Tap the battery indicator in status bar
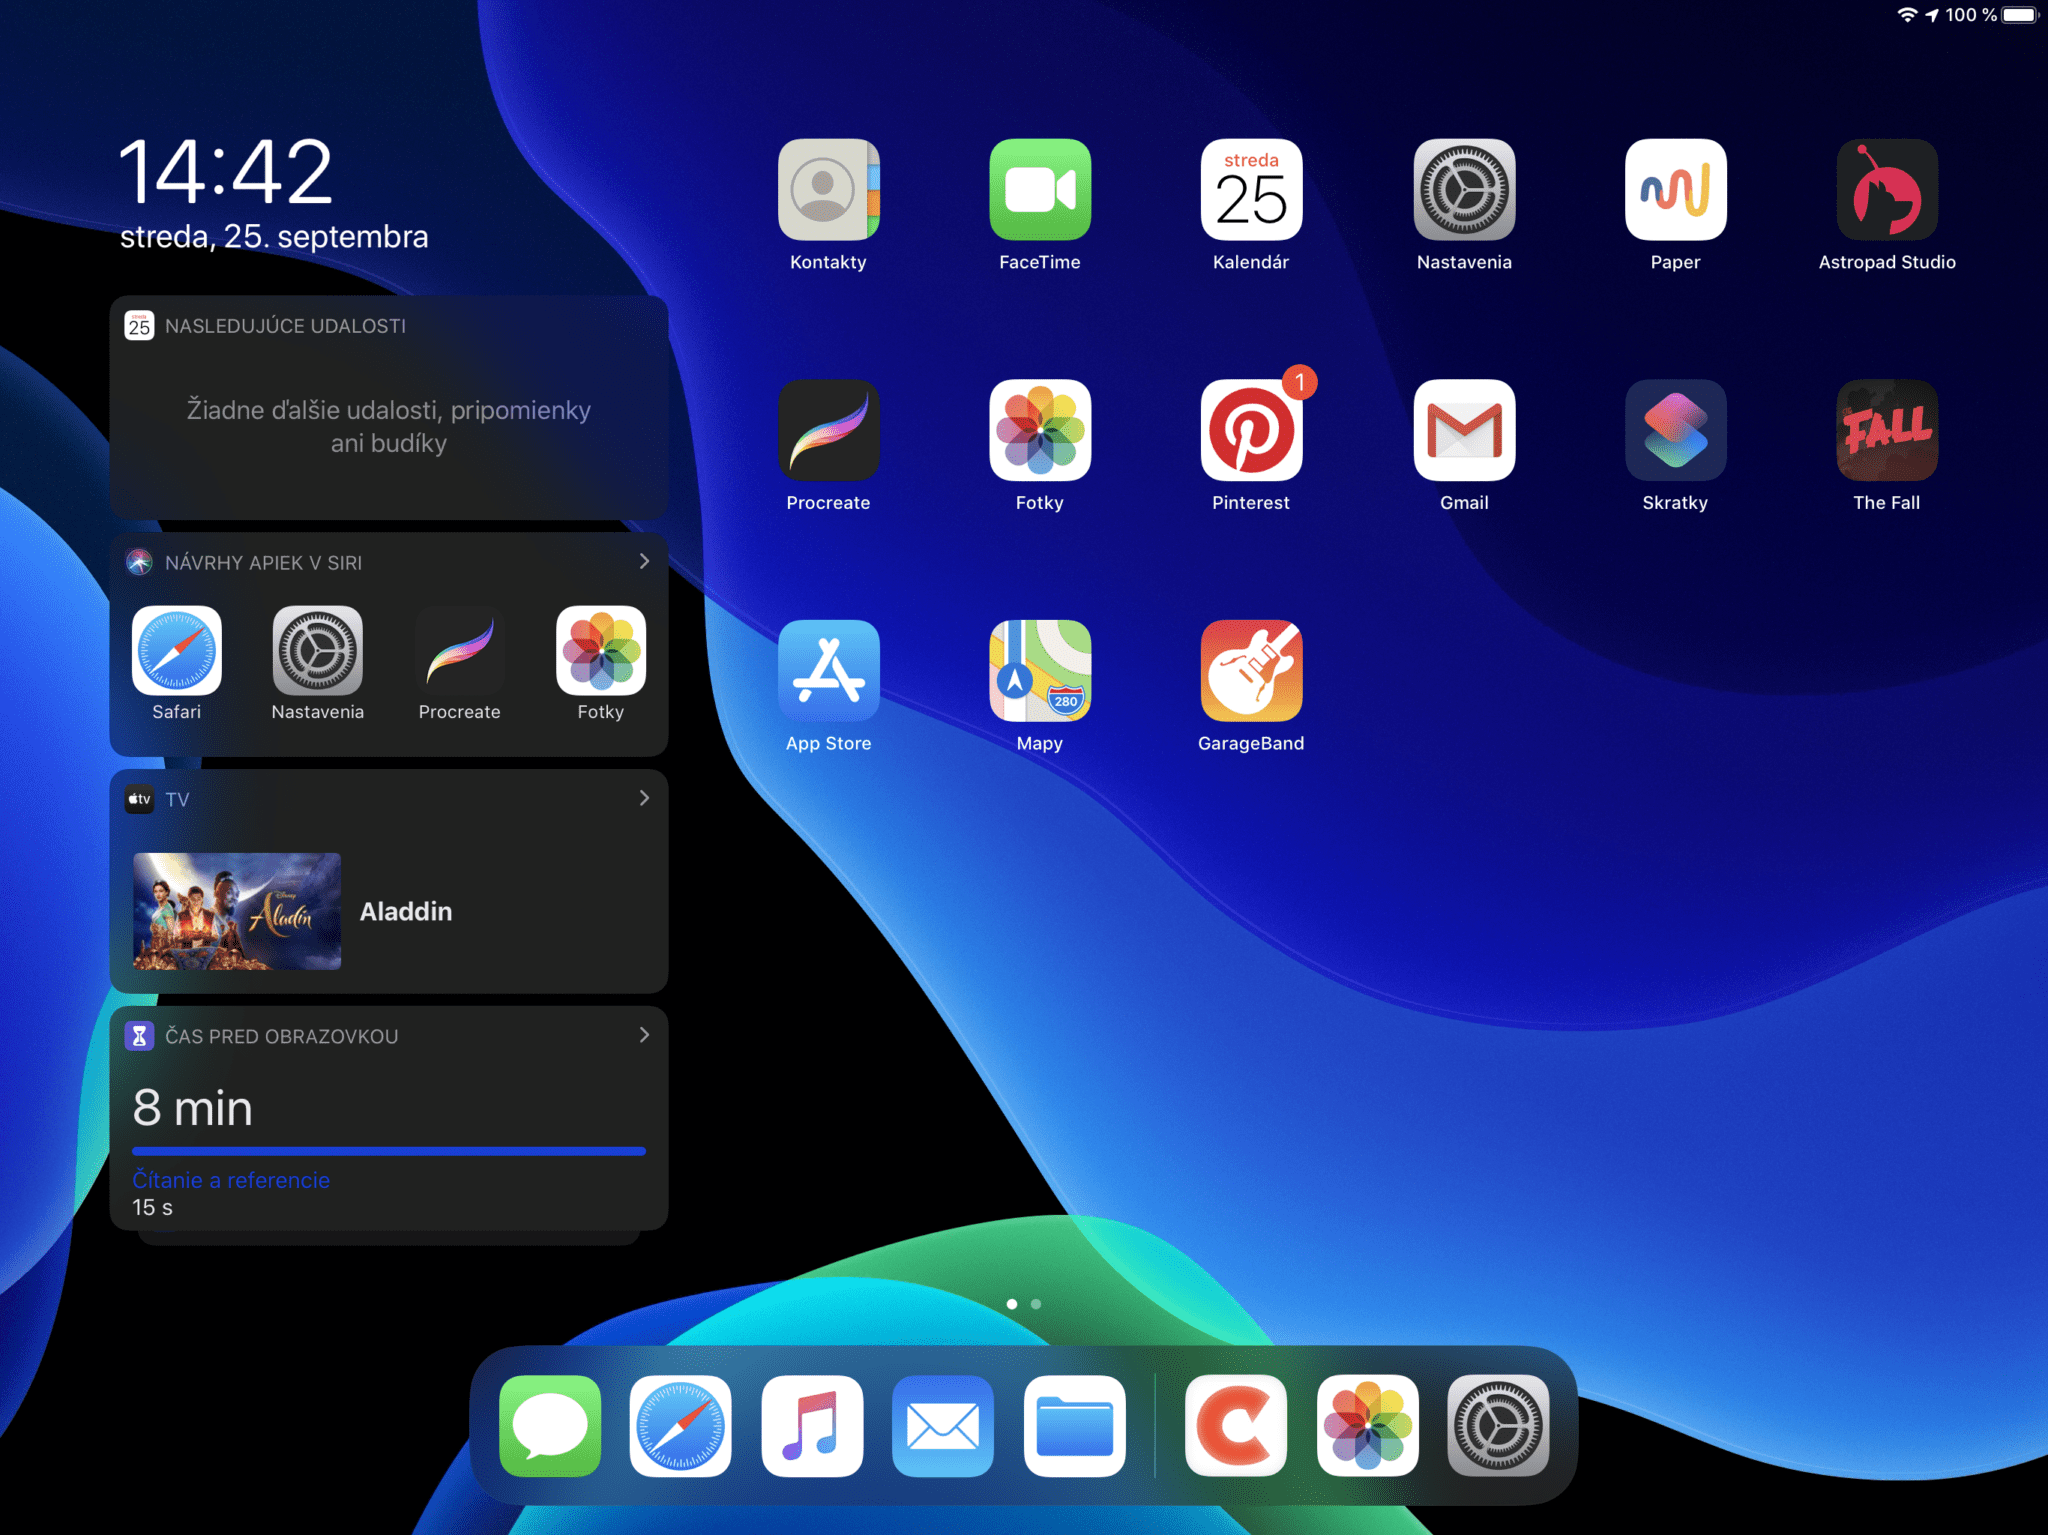 click(x=2019, y=15)
